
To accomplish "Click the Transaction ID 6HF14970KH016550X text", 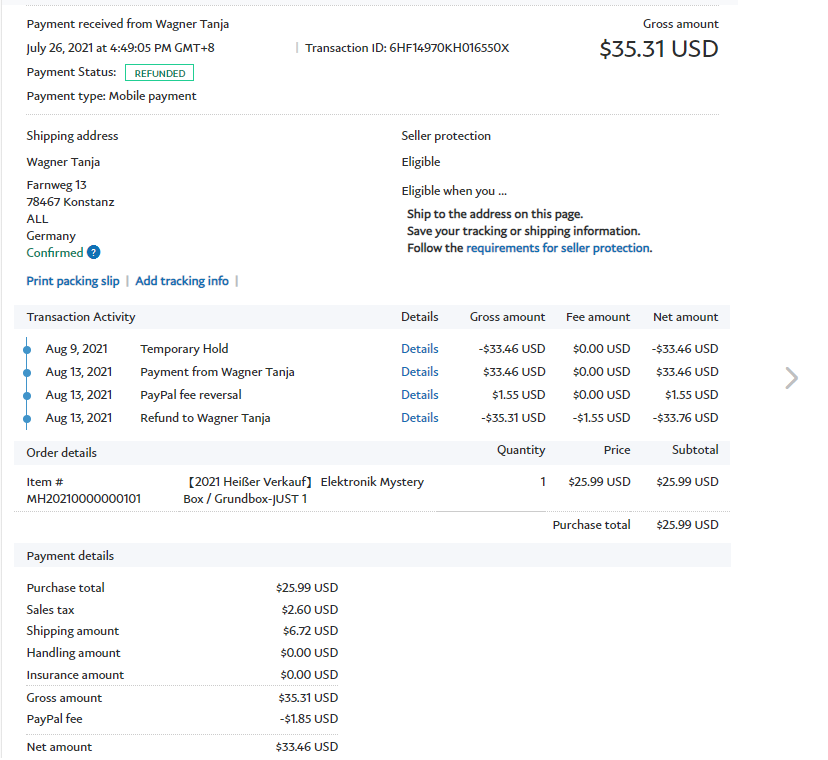I will click(407, 48).
